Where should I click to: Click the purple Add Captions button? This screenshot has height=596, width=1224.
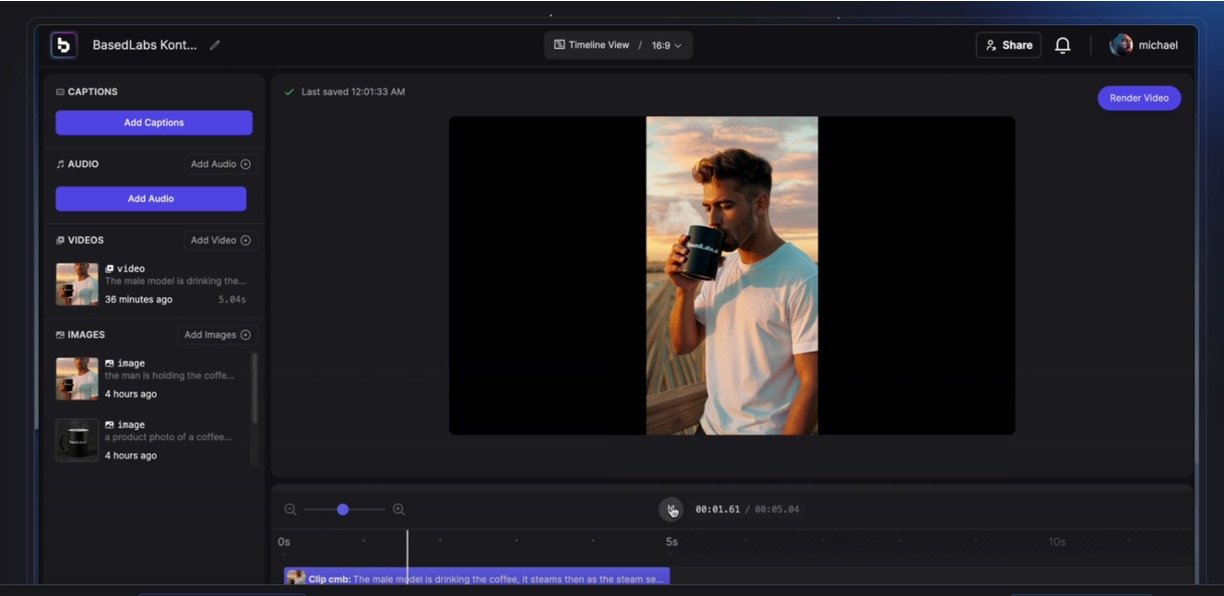[154, 123]
